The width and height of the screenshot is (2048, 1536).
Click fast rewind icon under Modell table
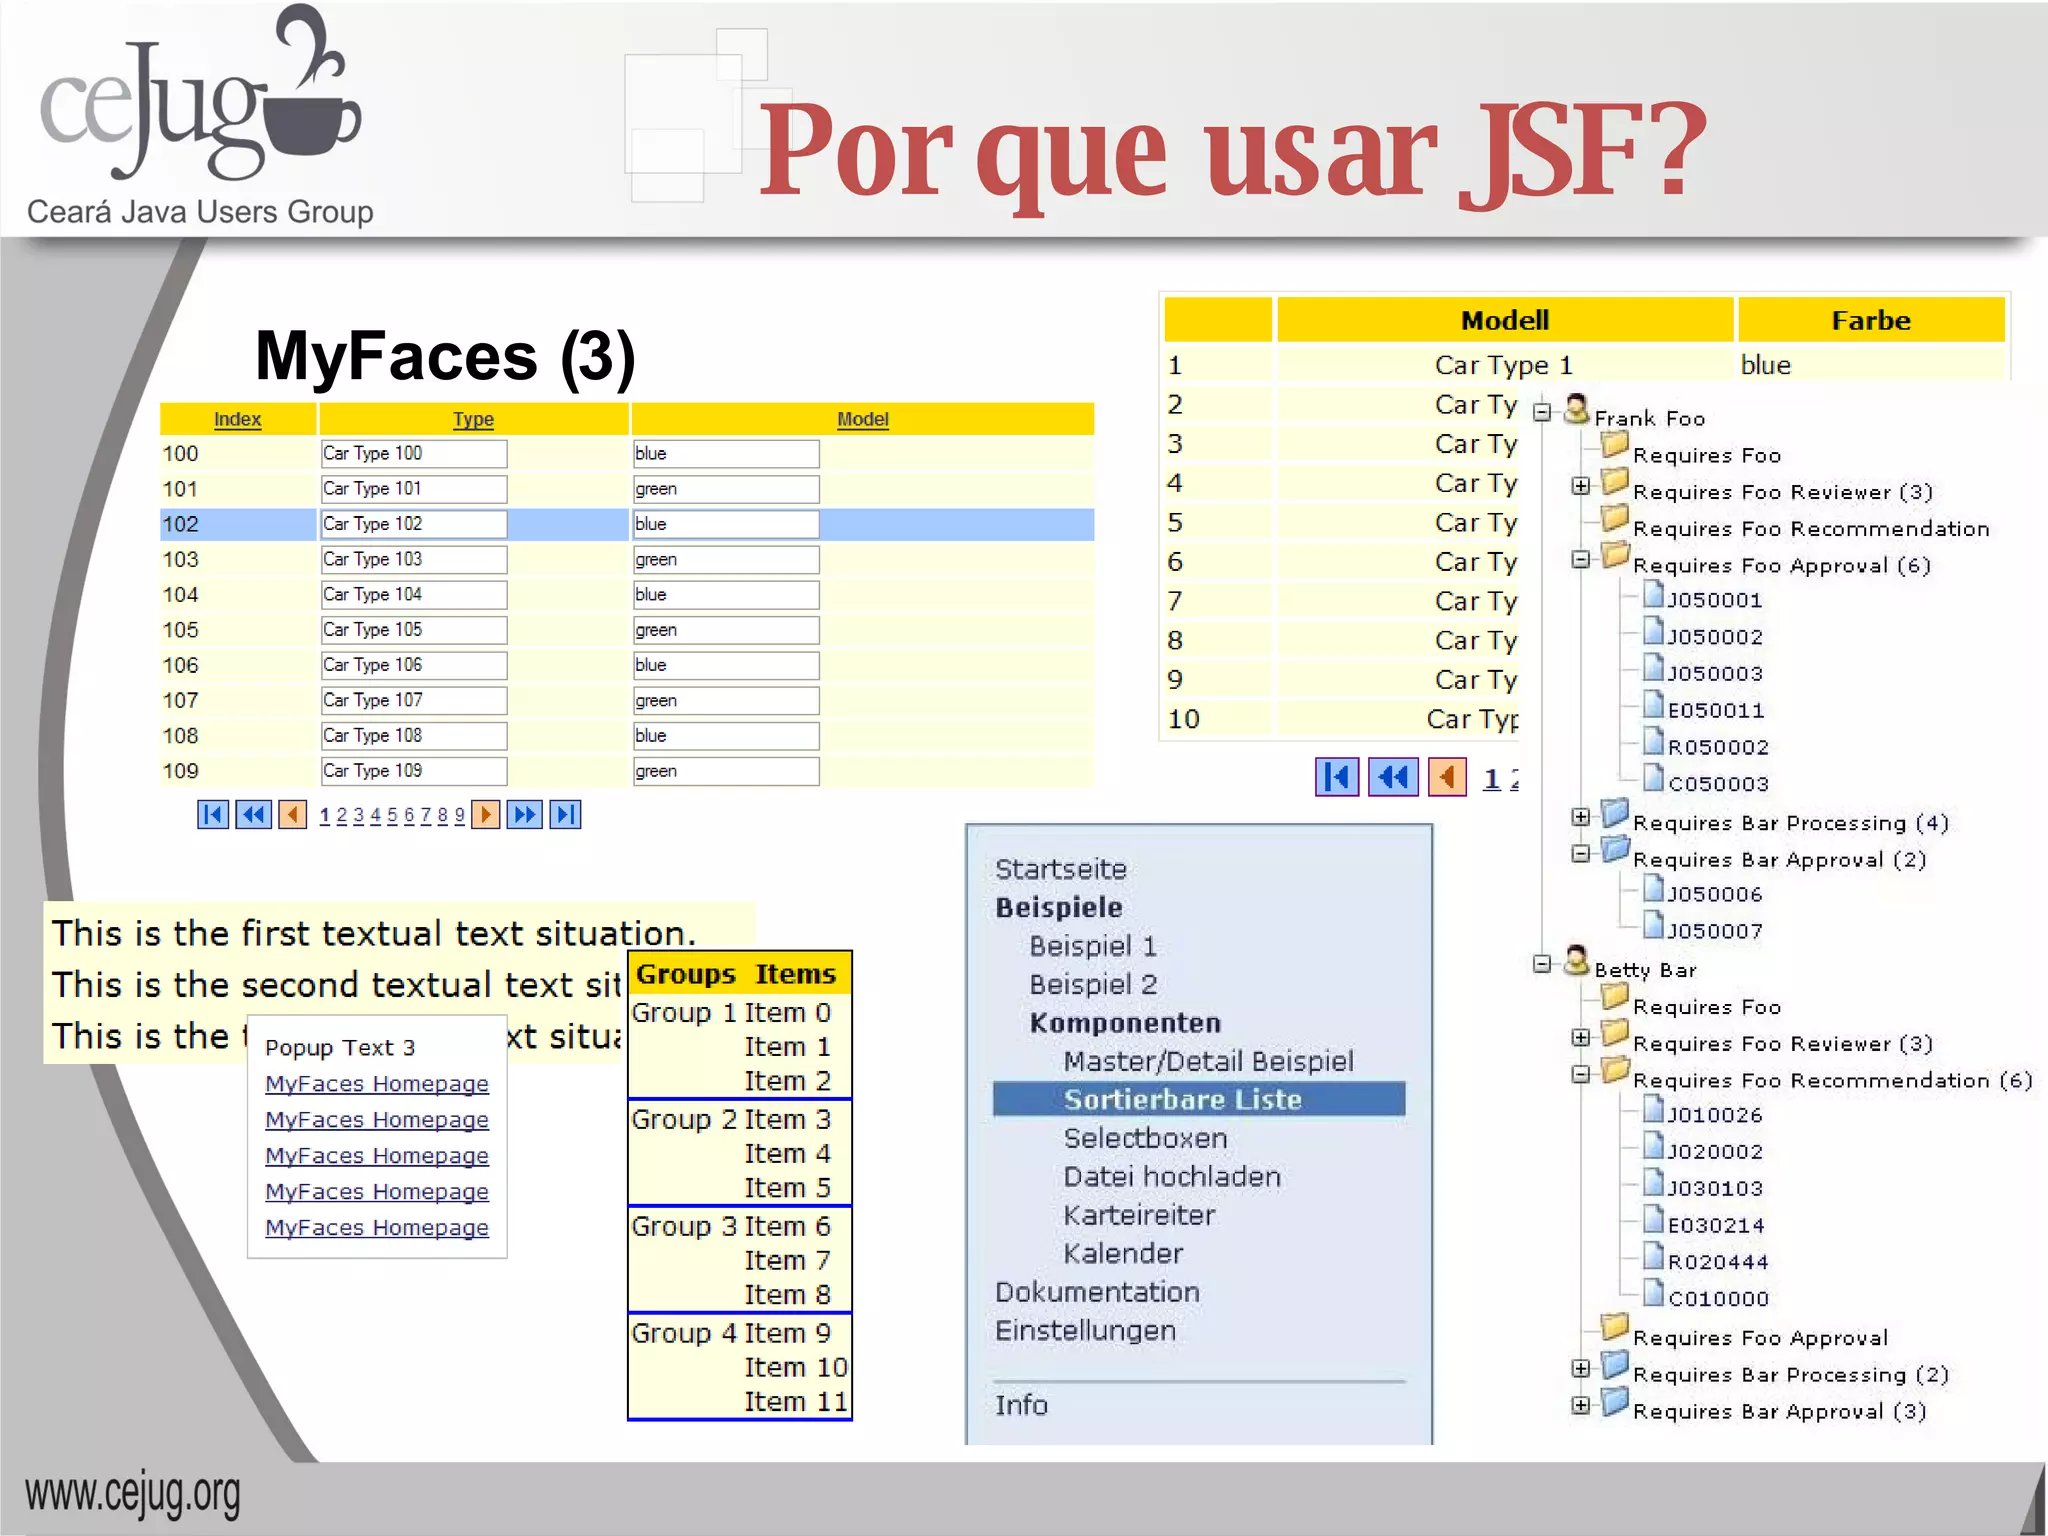coord(1393,777)
